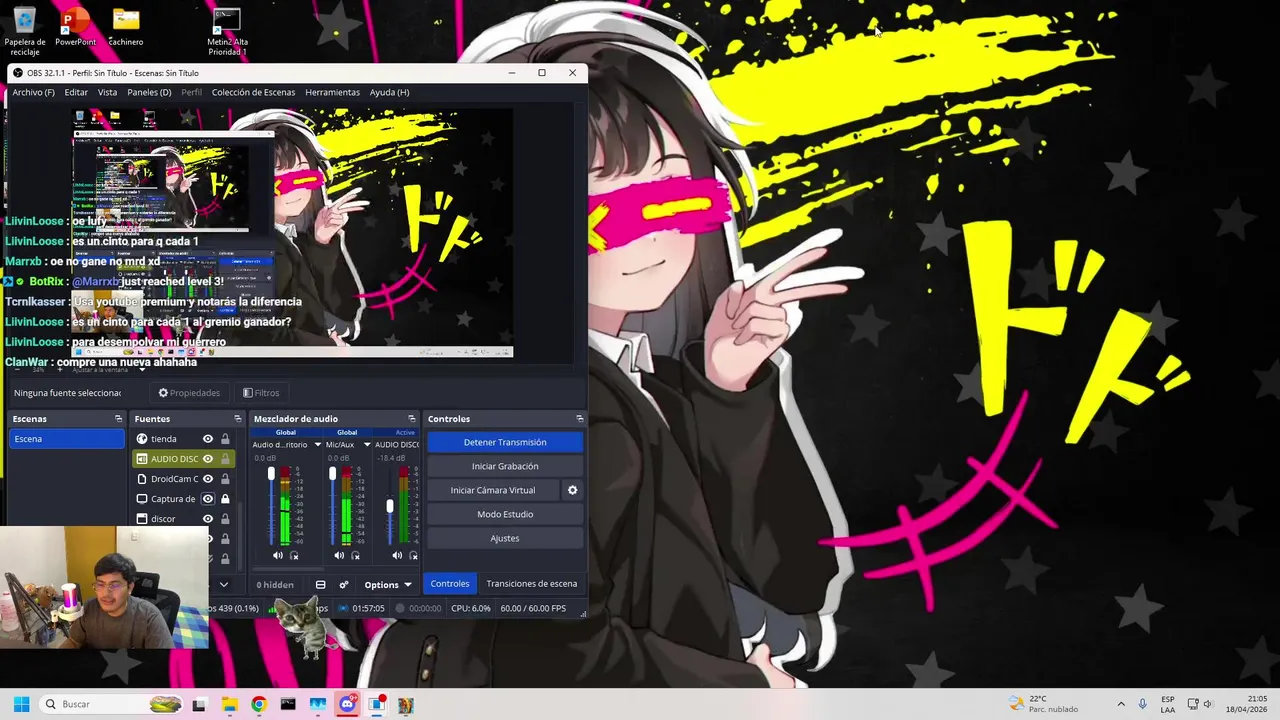Image resolution: width=1280 pixels, height=720 pixels.
Task: Open File Explorer from the taskbar
Action: click(229, 704)
